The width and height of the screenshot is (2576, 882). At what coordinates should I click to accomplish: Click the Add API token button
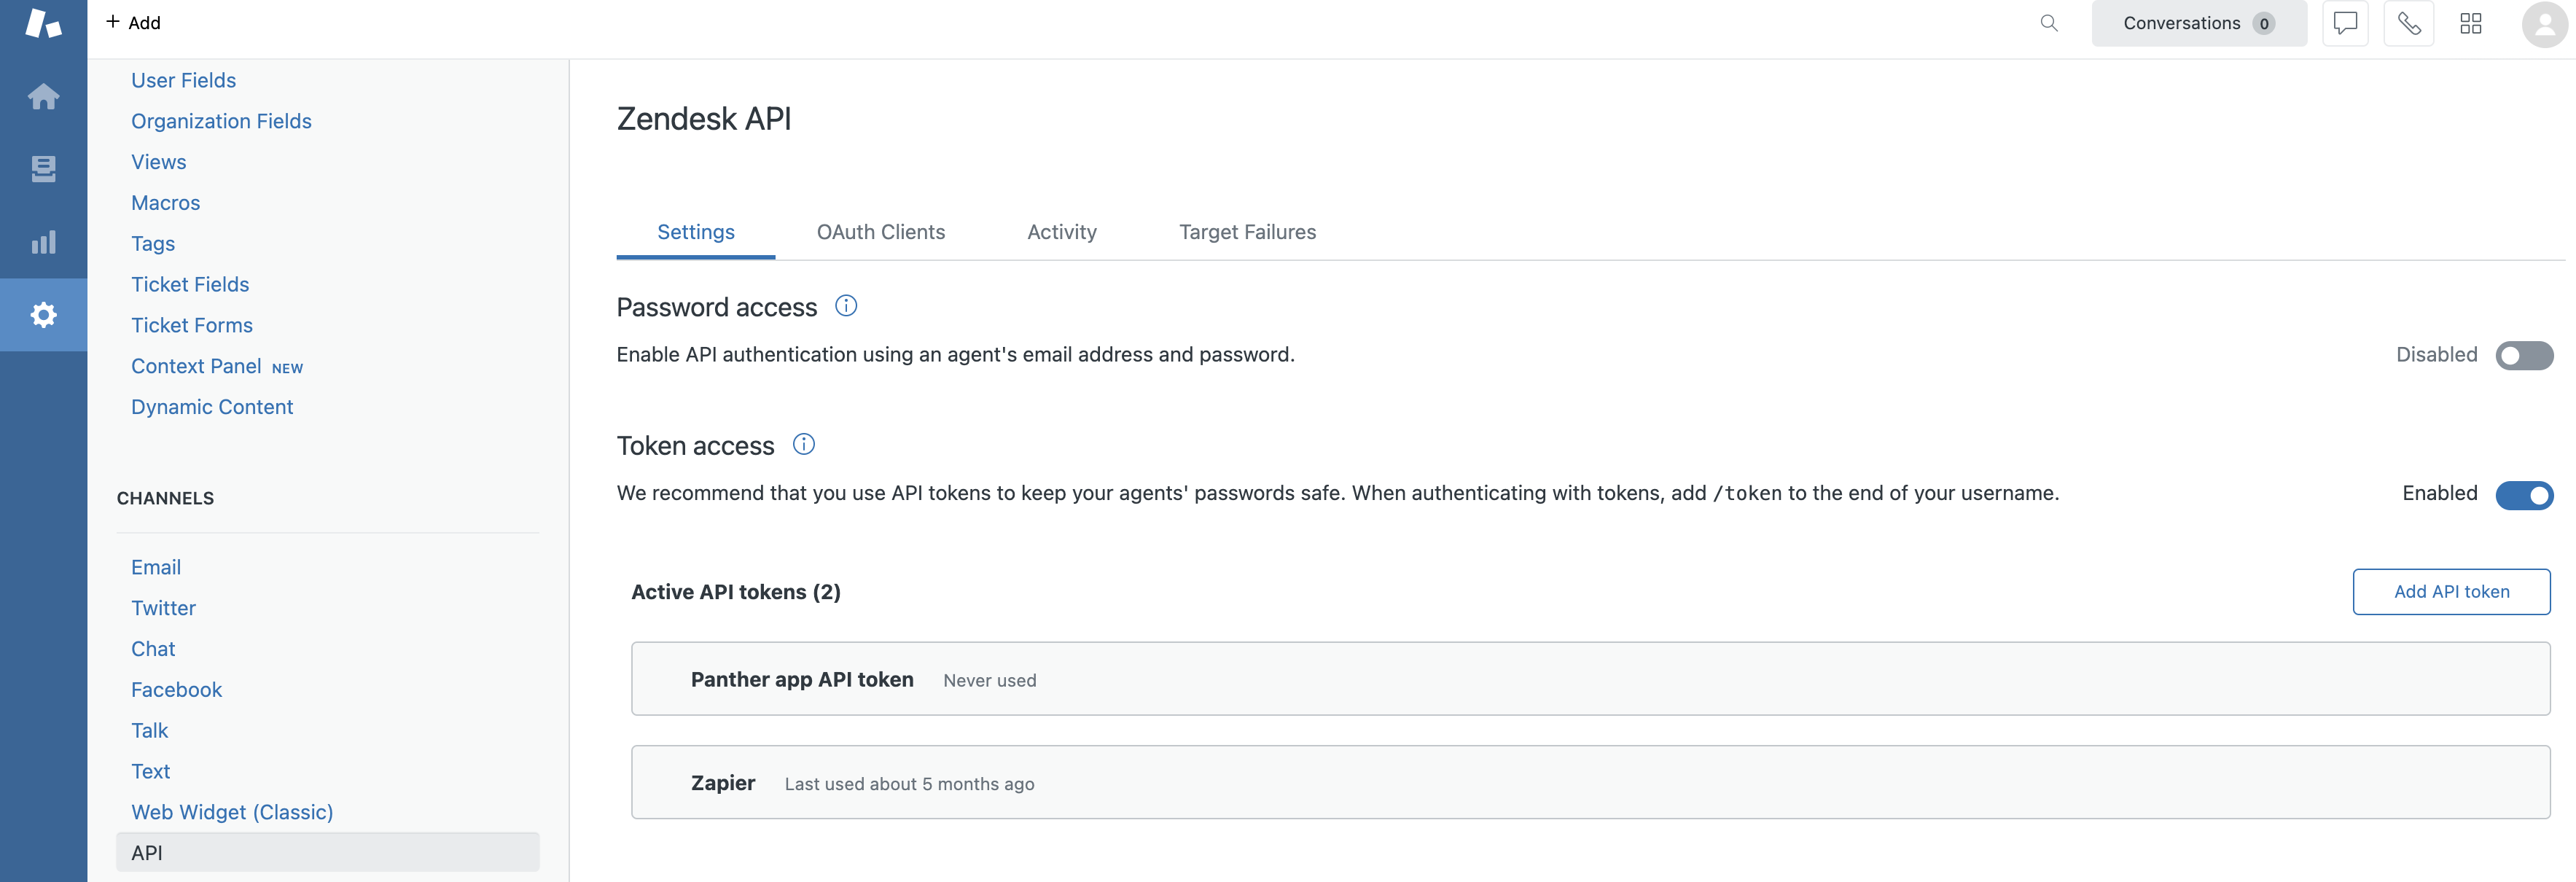[2451, 591]
